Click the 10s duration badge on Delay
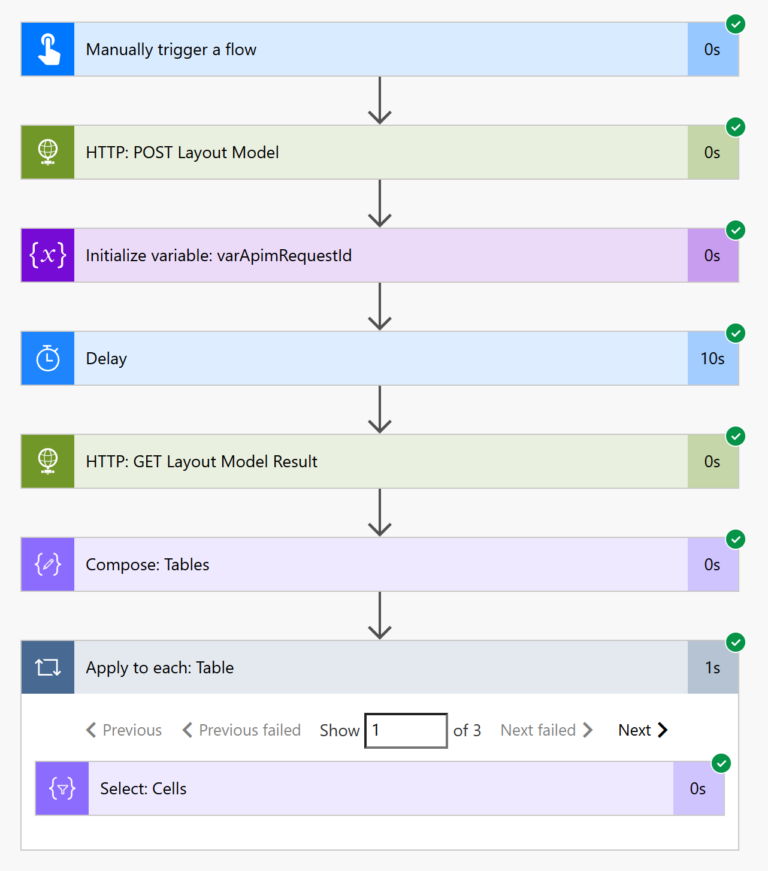This screenshot has height=871, width=768. tap(712, 358)
